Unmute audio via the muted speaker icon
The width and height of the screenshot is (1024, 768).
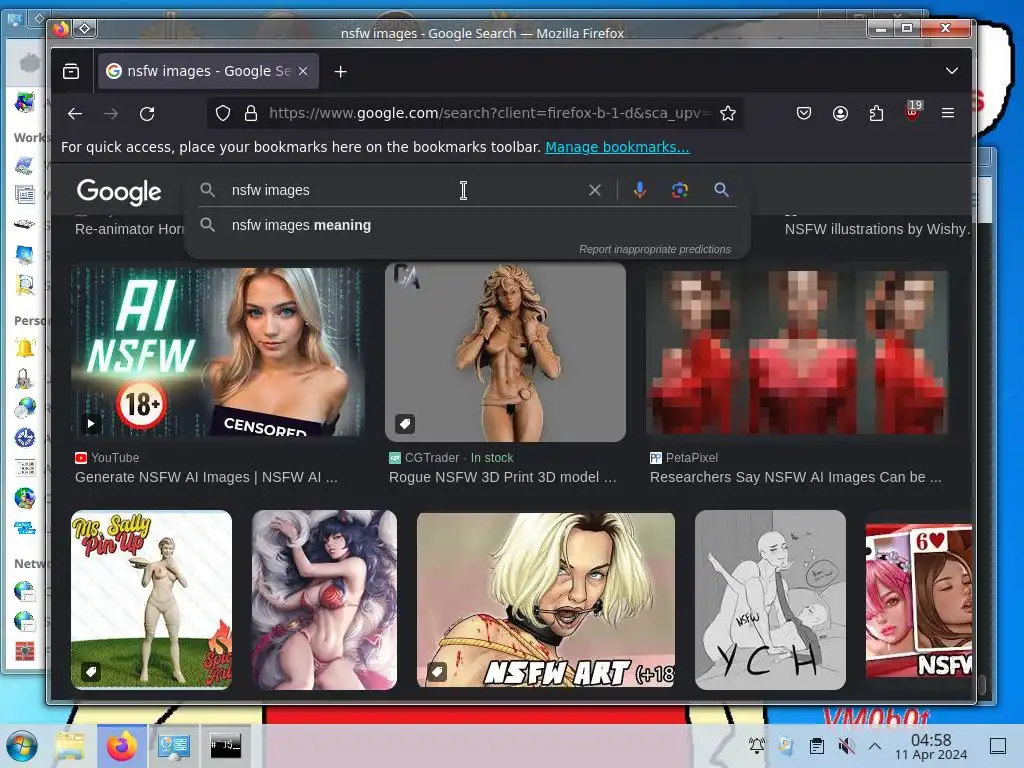coord(846,745)
